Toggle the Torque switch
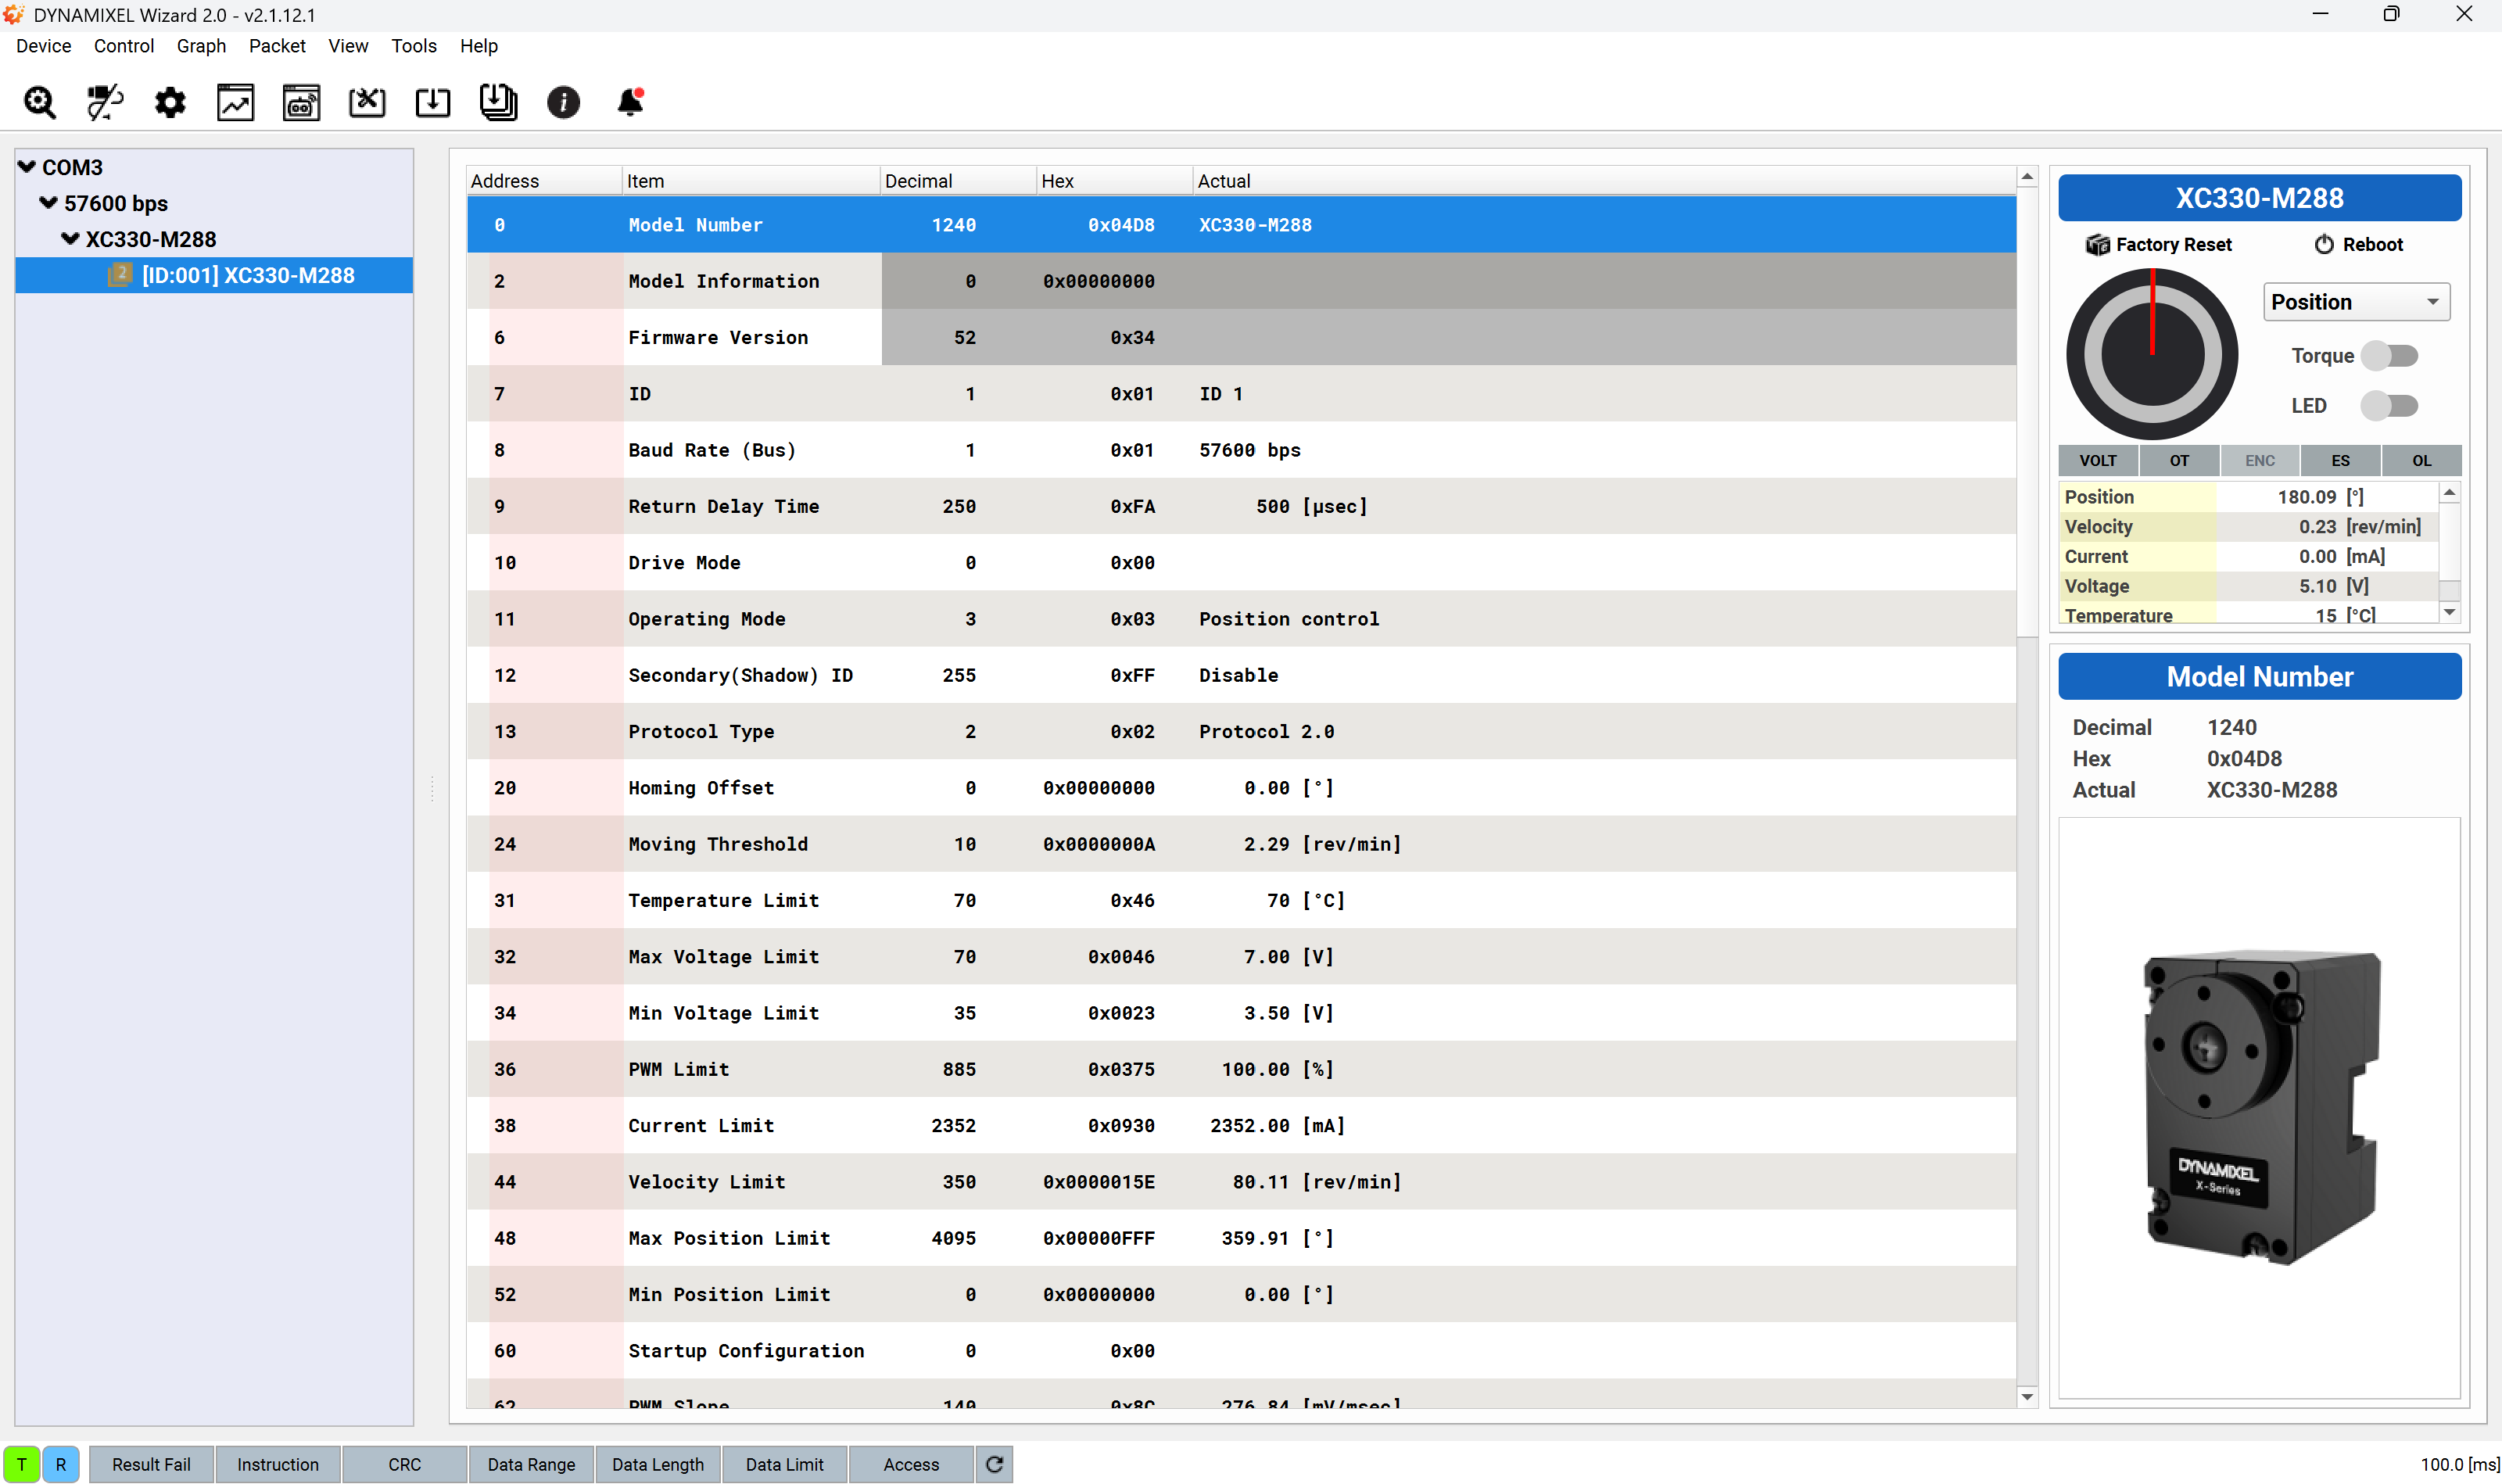This screenshot has width=2502, height=1484. (2389, 356)
